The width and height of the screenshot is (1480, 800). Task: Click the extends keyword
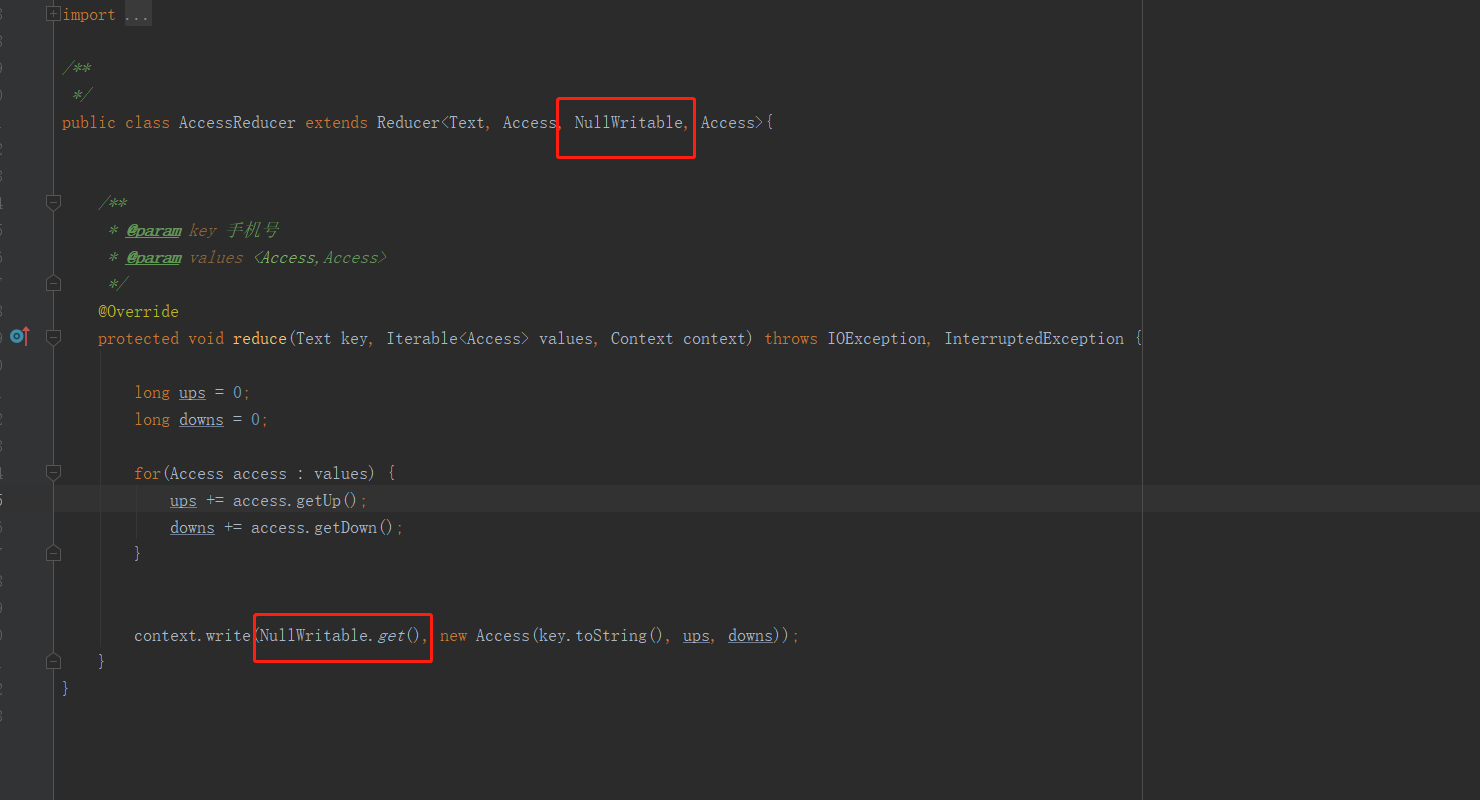point(336,123)
